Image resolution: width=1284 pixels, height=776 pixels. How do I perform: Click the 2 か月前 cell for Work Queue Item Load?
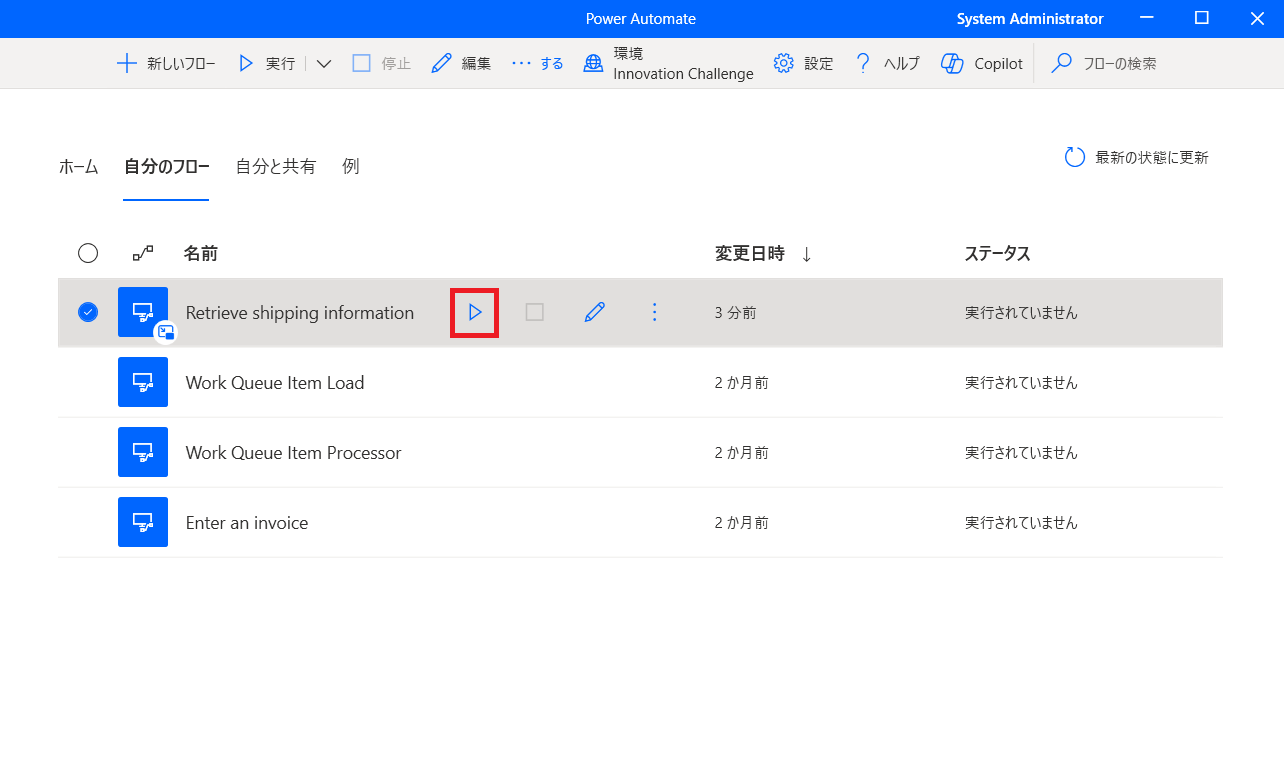[741, 383]
